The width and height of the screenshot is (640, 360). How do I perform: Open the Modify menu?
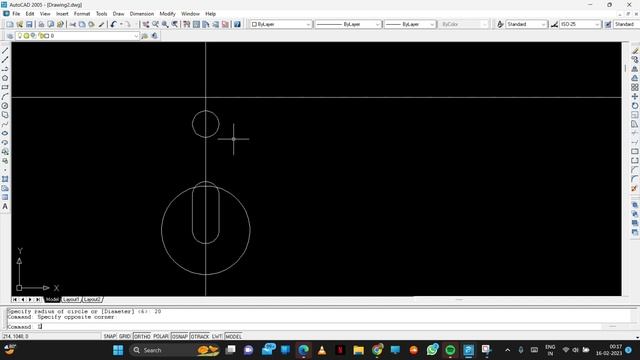point(167,14)
